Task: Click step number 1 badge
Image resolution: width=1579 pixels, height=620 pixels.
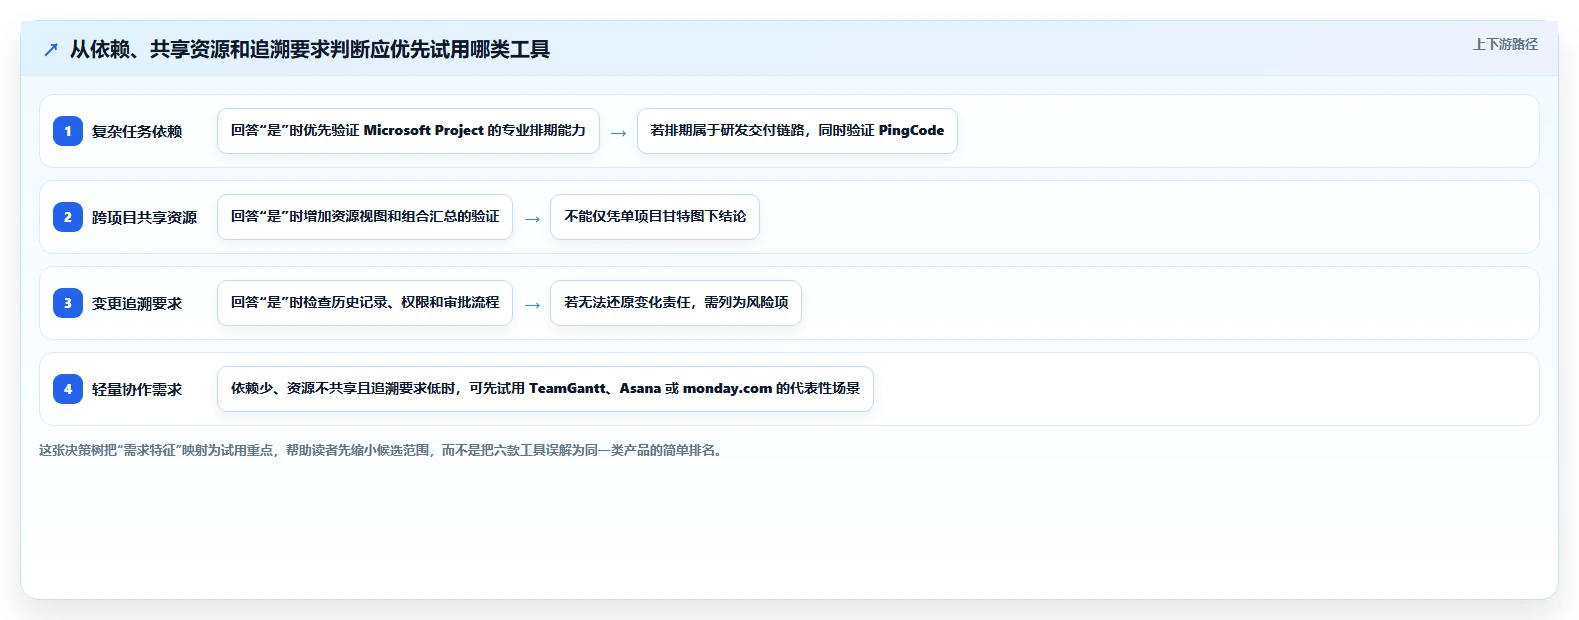Action: (68, 131)
